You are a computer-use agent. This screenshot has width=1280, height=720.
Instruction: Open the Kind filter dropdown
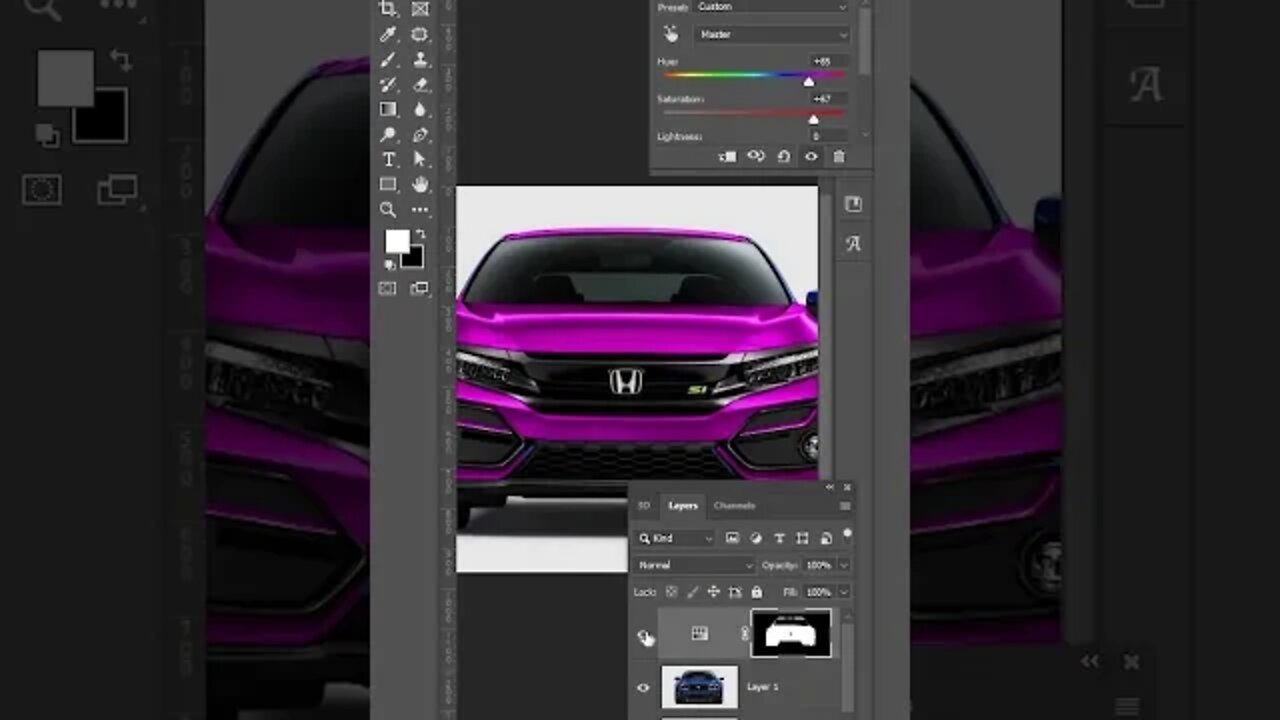(676, 538)
